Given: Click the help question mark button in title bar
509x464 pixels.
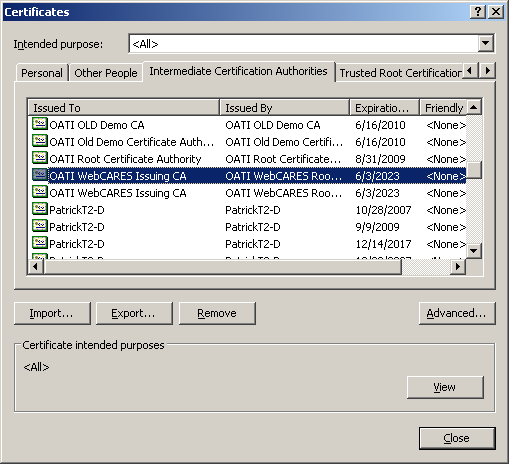Looking at the screenshot, I should click(478, 12).
